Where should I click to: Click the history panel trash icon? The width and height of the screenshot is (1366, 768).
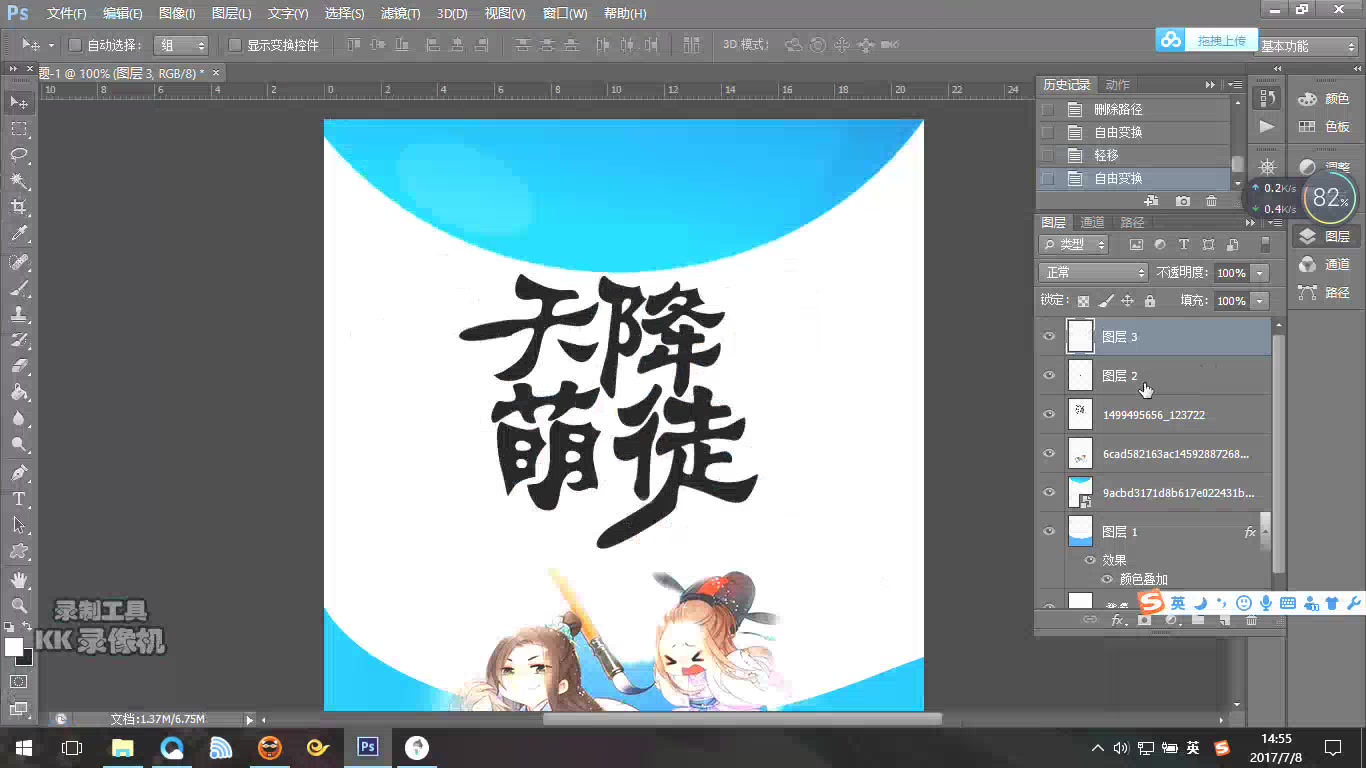click(1212, 201)
